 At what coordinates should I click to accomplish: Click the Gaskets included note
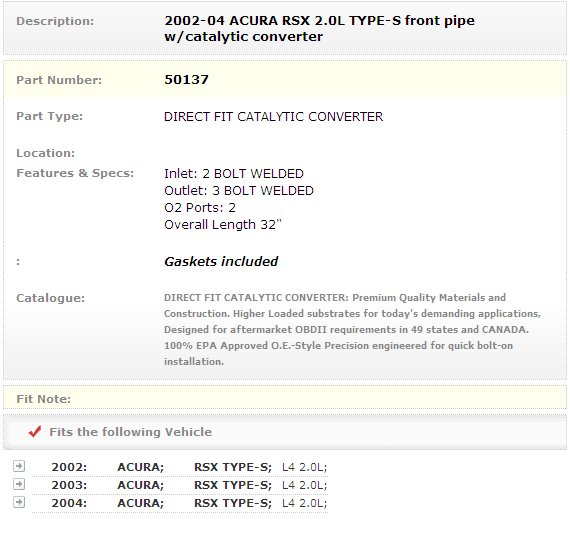tap(221, 261)
